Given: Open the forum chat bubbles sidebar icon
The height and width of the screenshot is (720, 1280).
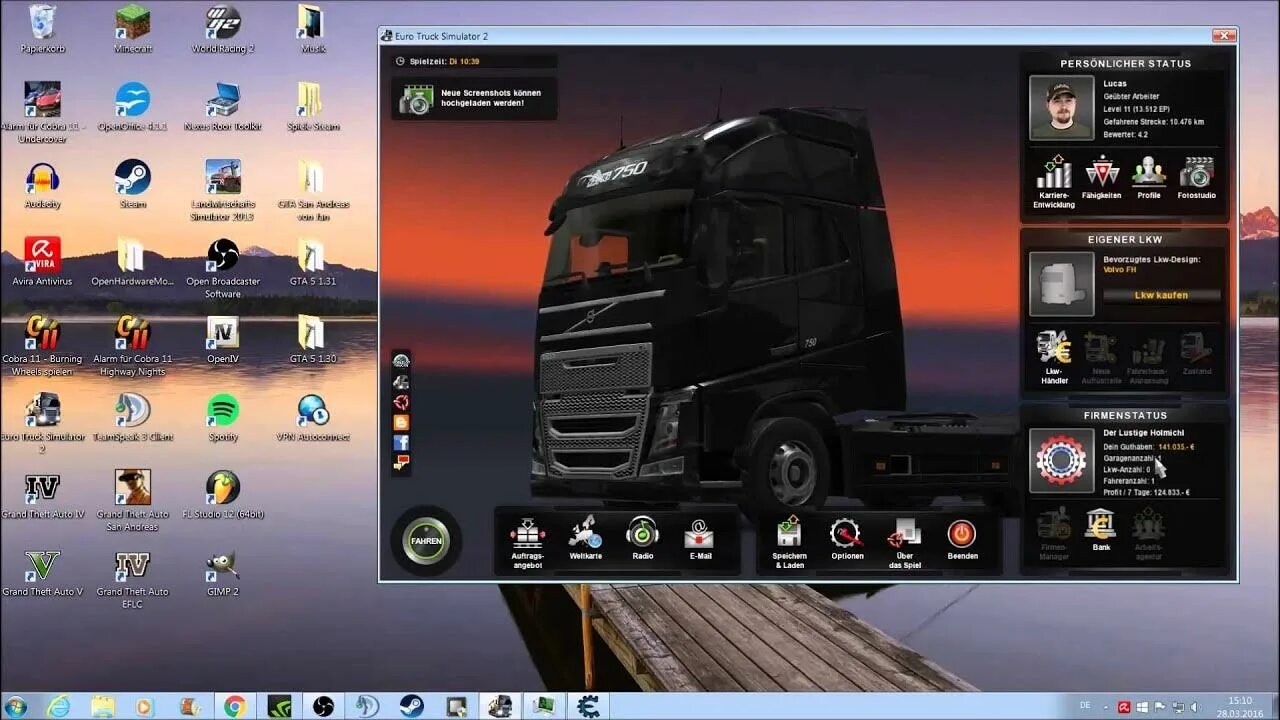Looking at the screenshot, I should pyautogui.click(x=401, y=463).
